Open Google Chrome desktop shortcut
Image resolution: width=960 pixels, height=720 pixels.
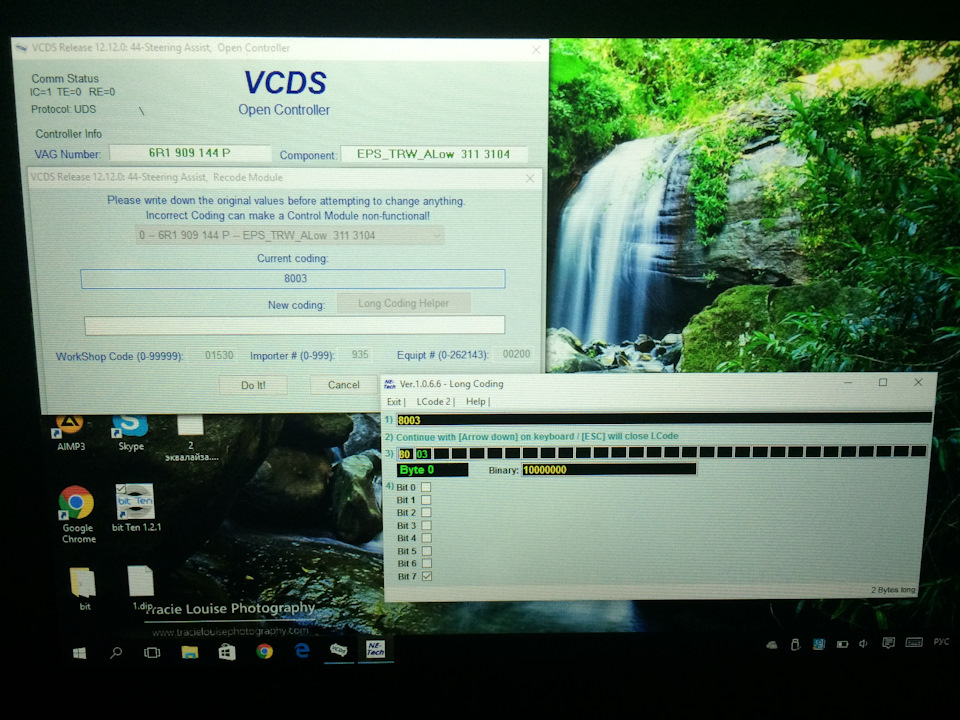(78, 514)
